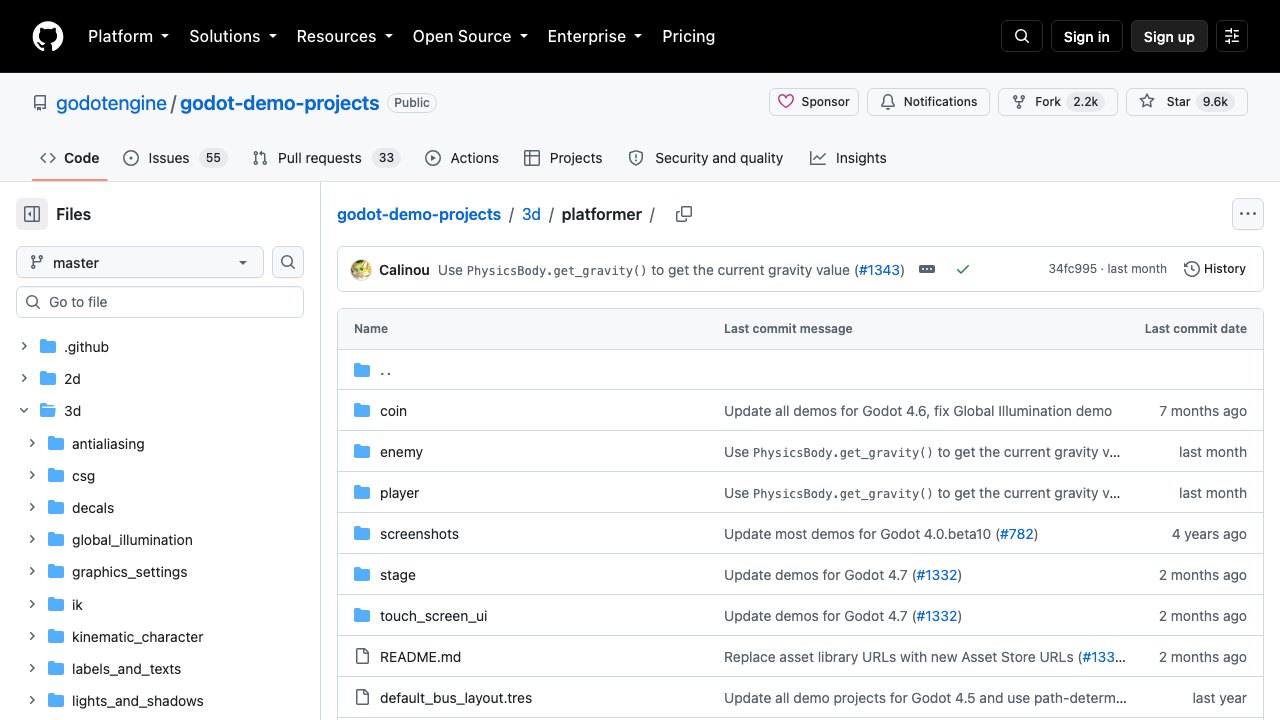This screenshot has width=1280, height=720.
Task: Open the enemy folder icon
Action: click(x=362, y=452)
